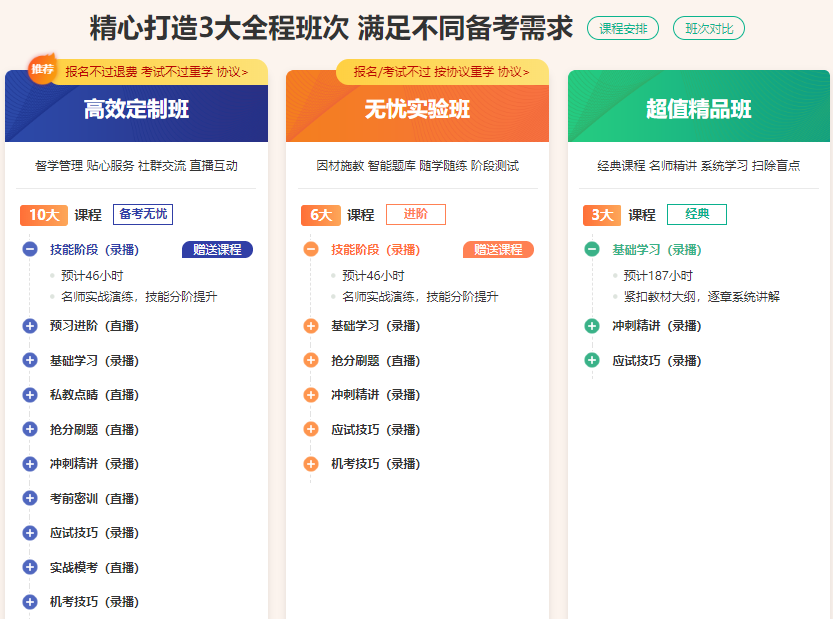Collapse 技能阶段 minus icon in 高效定制班

point(30,250)
